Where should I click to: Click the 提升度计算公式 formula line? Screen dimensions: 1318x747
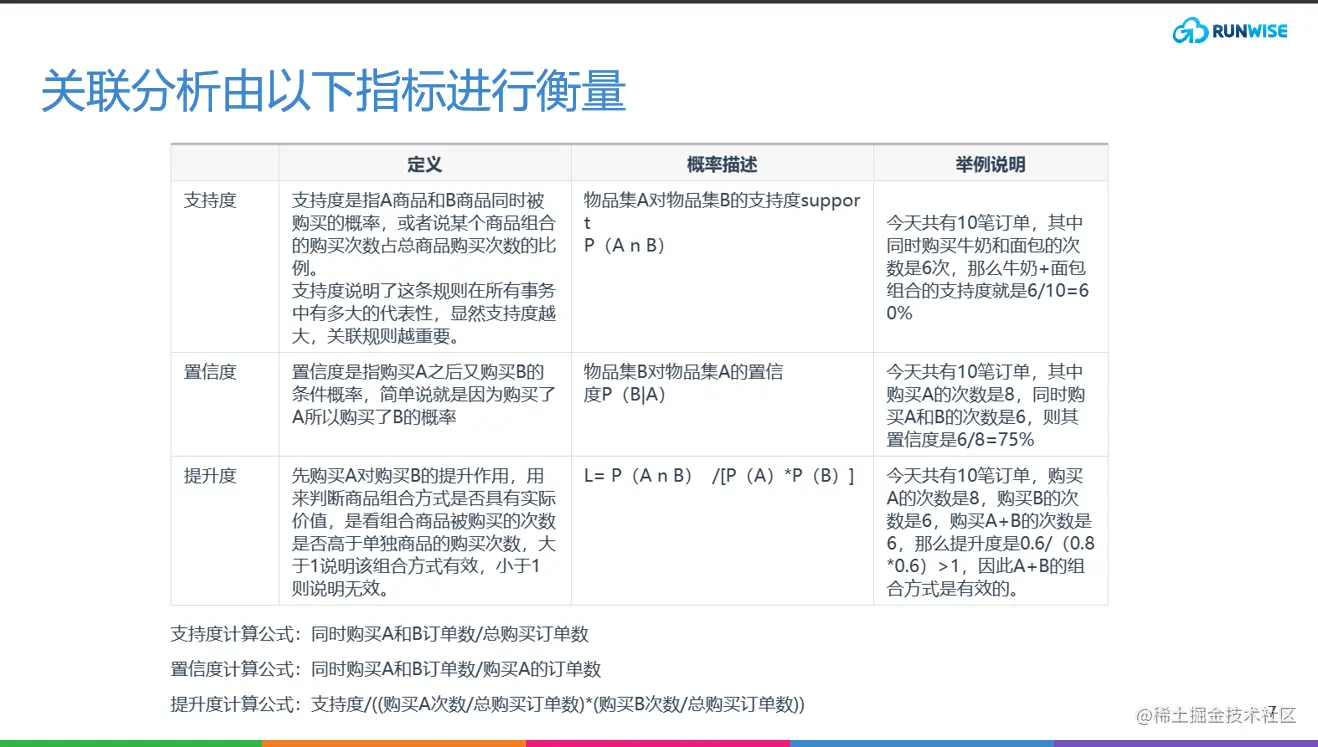[485, 703]
